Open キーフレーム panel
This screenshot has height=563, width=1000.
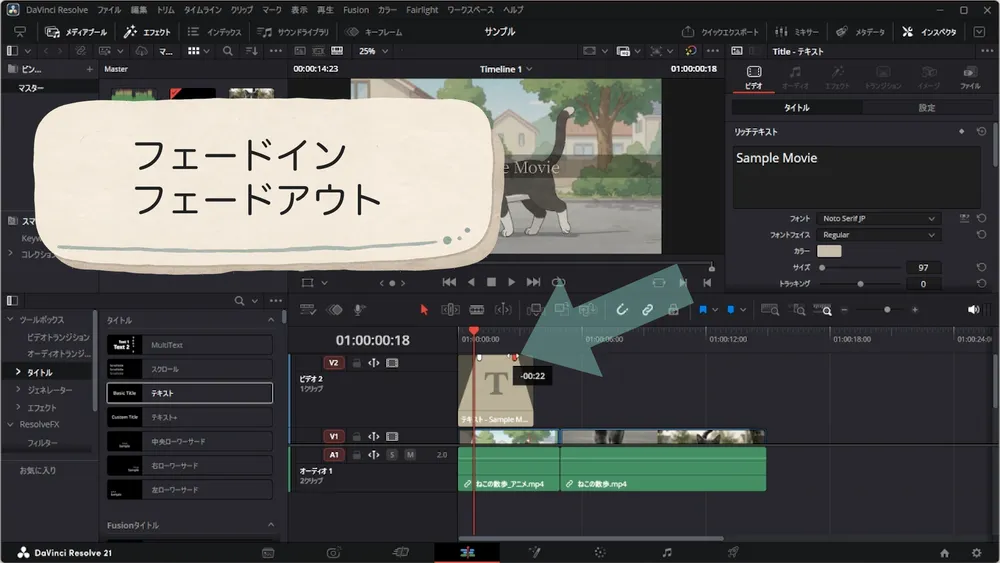pyautogui.click(x=374, y=32)
